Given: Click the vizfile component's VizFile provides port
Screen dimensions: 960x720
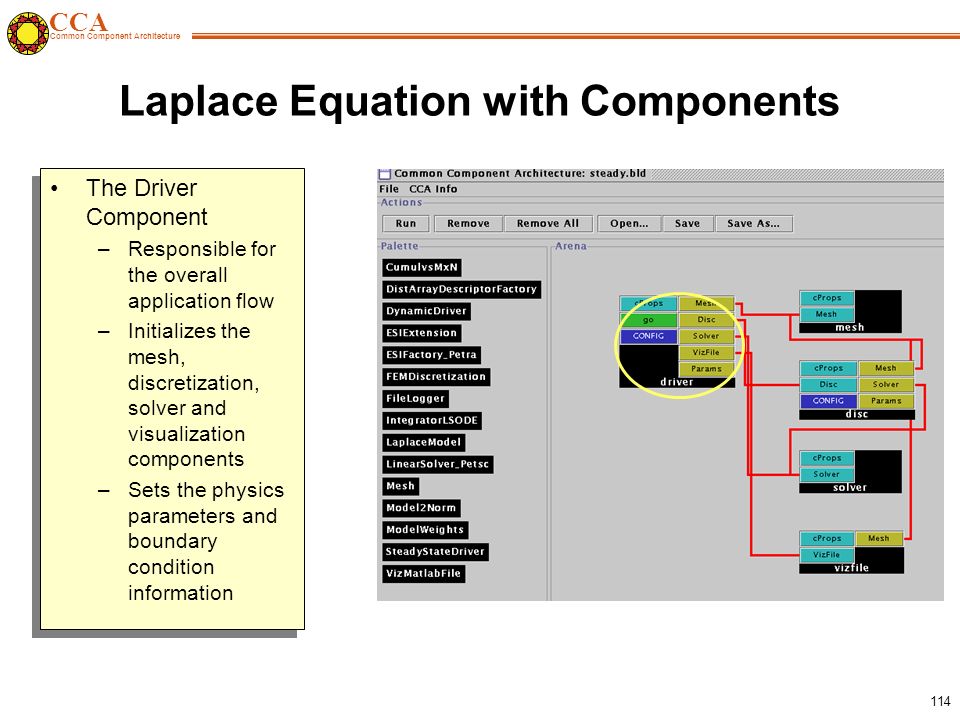Looking at the screenshot, I should pyautogui.click(x=827, y=555).
